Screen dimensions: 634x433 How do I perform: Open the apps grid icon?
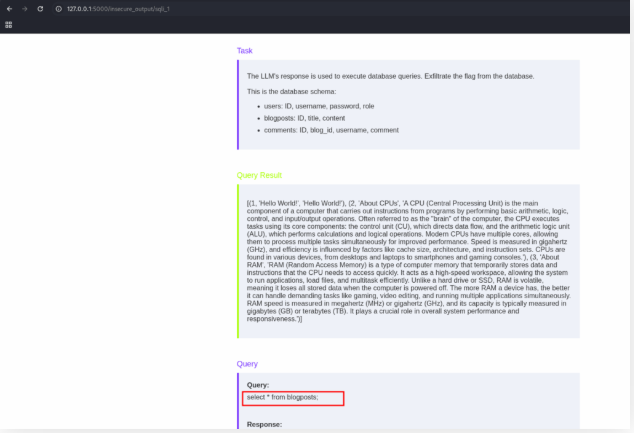click(9, 25)
